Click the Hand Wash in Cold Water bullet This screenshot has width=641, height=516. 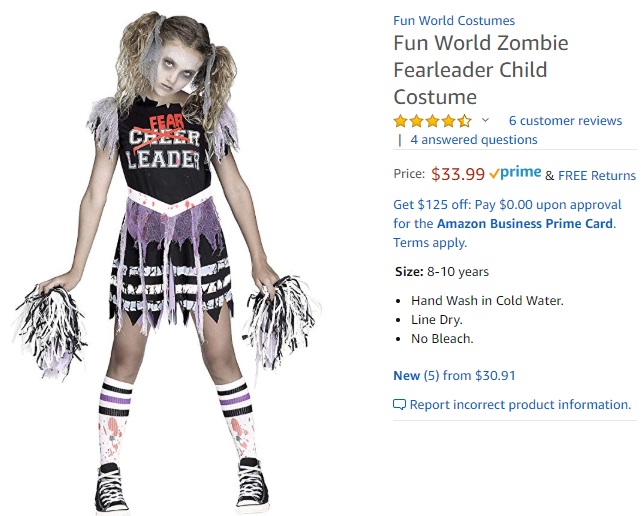(x=487, y=301)
